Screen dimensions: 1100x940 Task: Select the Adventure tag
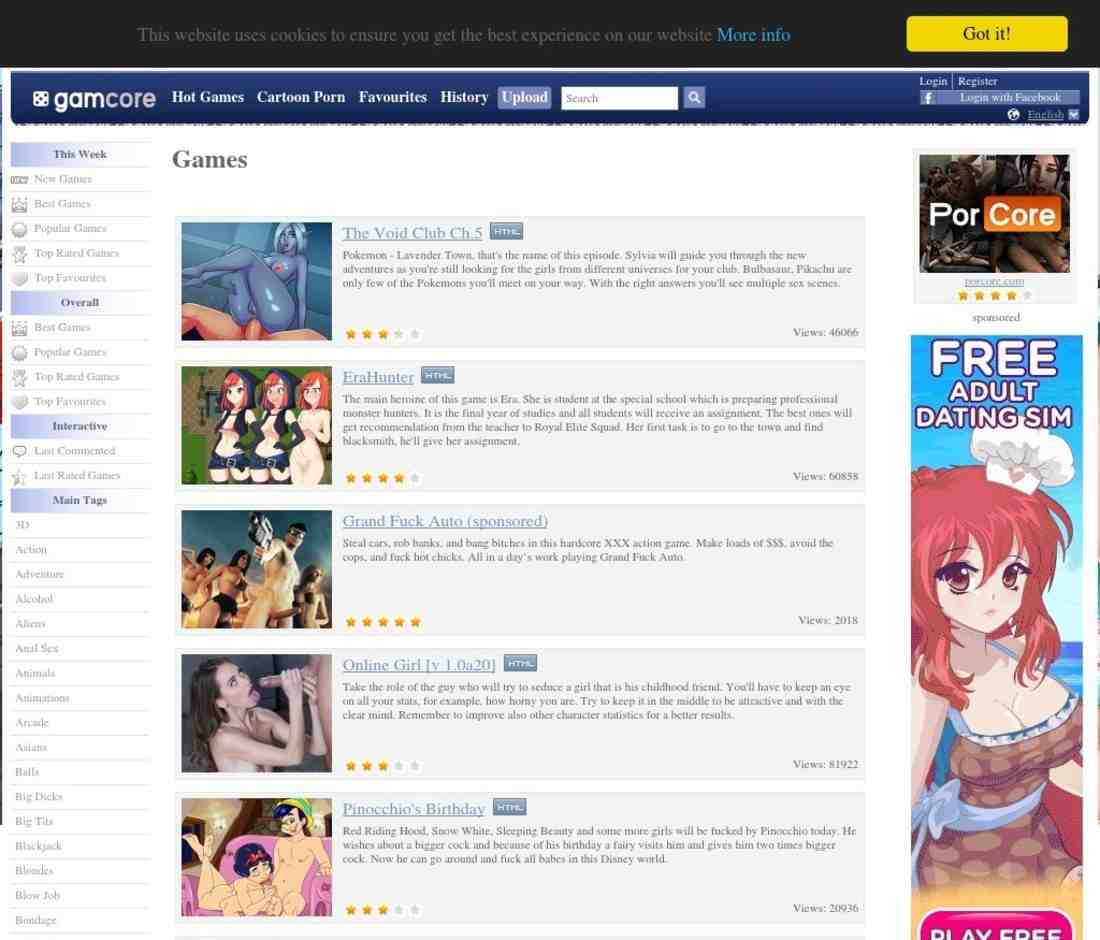click(39, 574)
